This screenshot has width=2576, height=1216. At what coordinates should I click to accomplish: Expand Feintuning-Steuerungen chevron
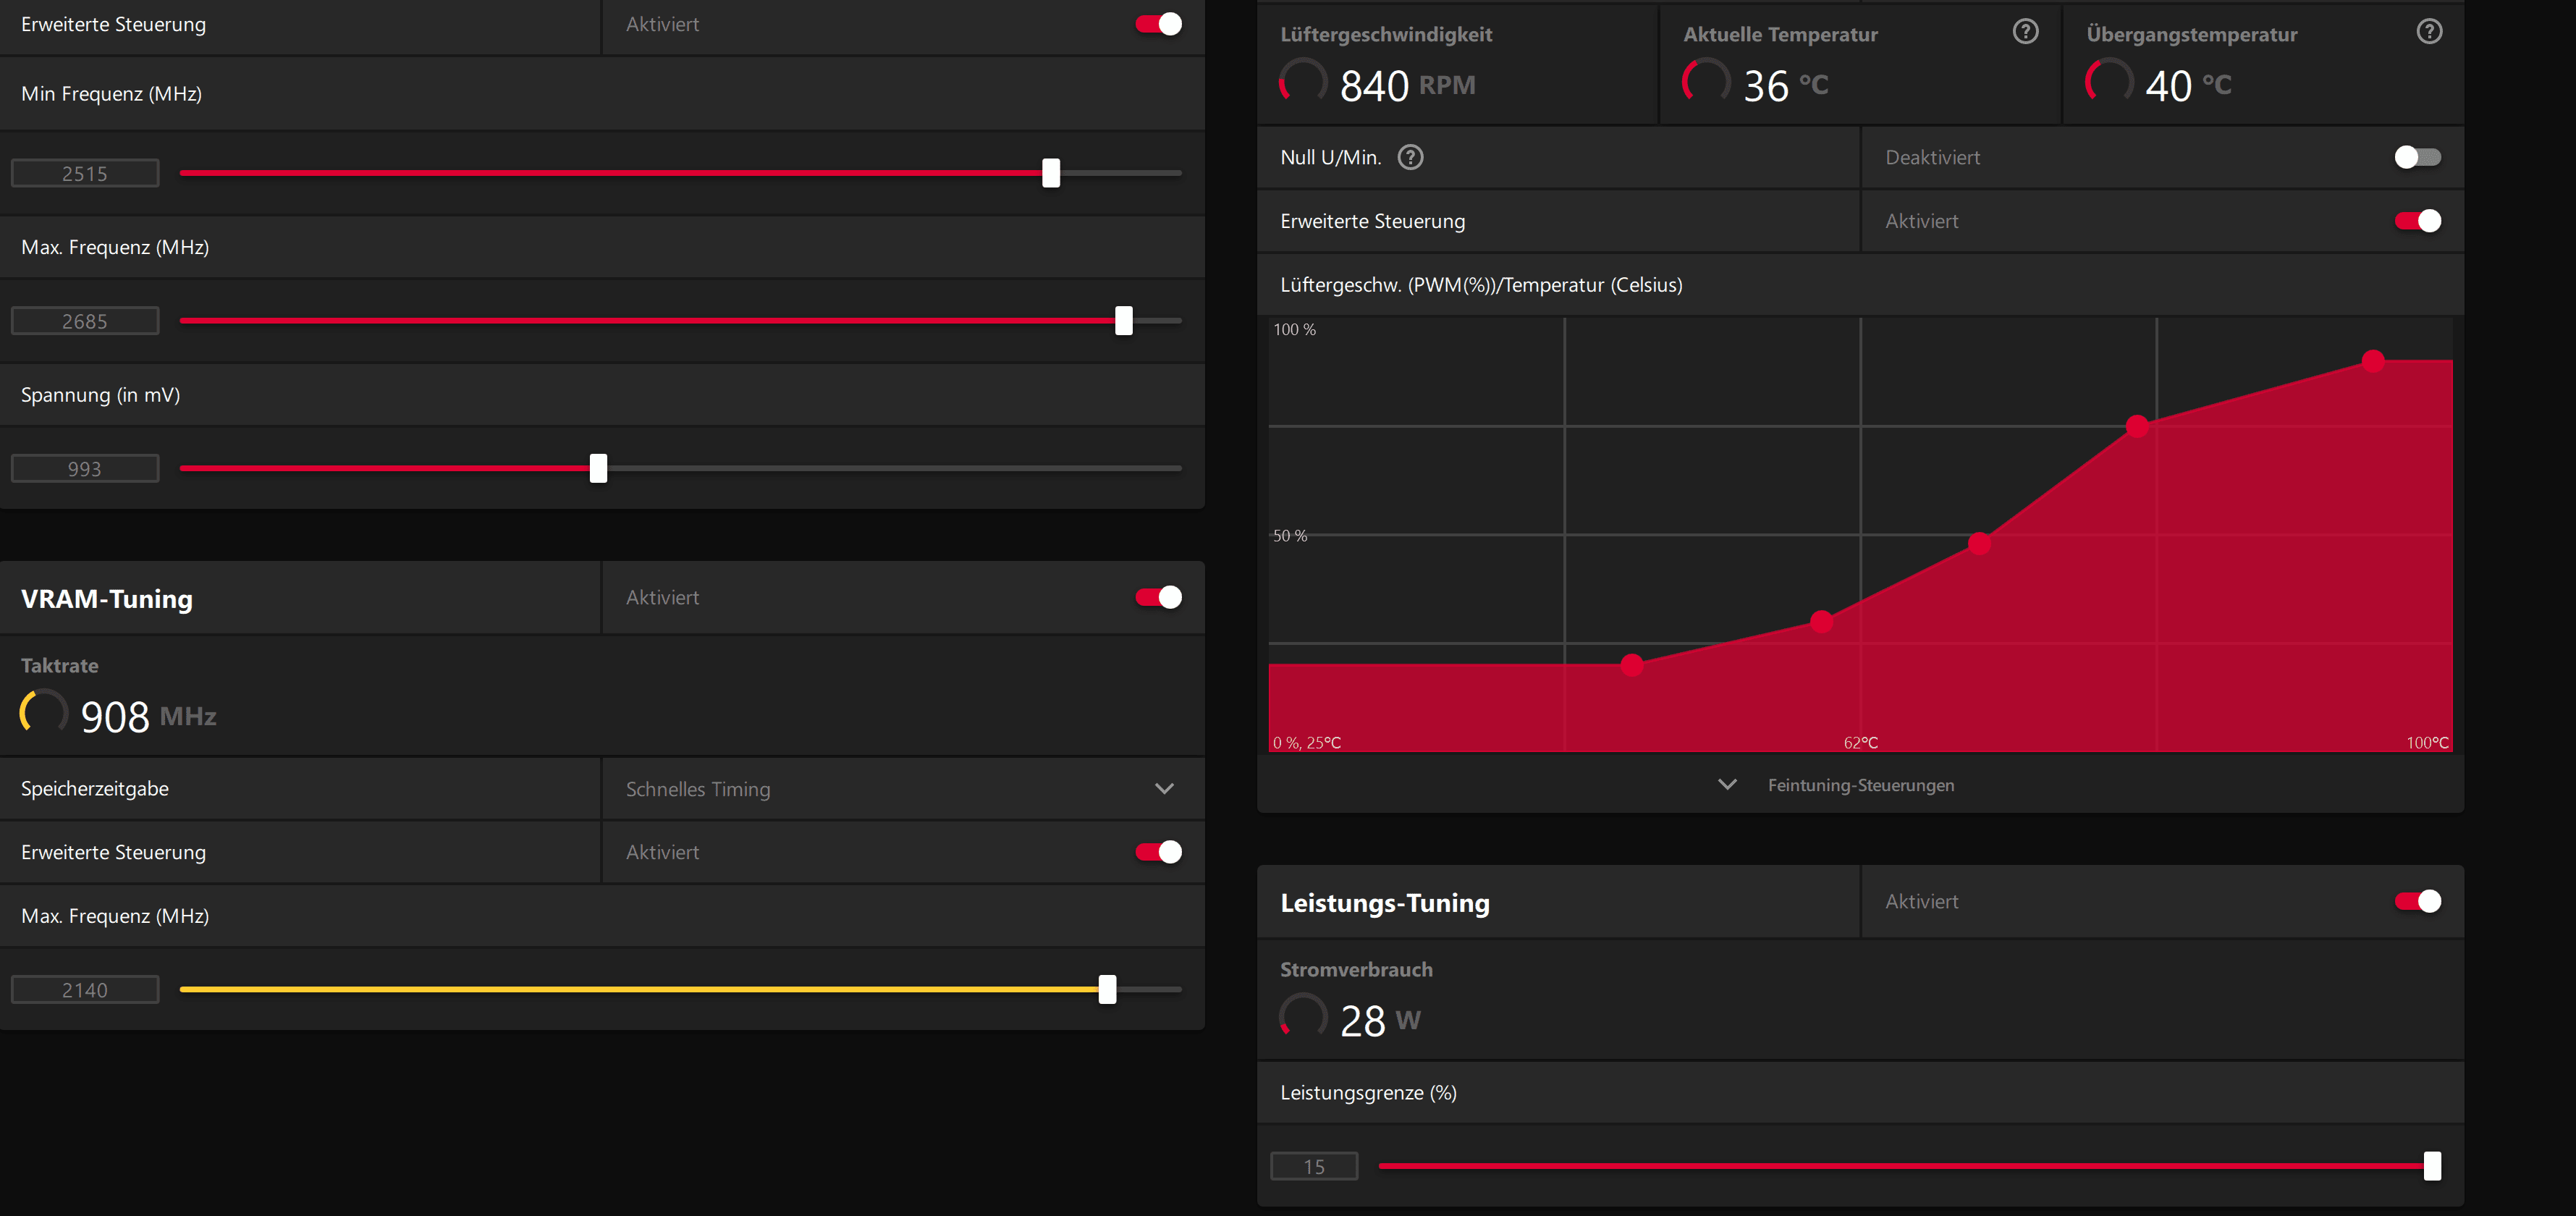(1727, 785)
